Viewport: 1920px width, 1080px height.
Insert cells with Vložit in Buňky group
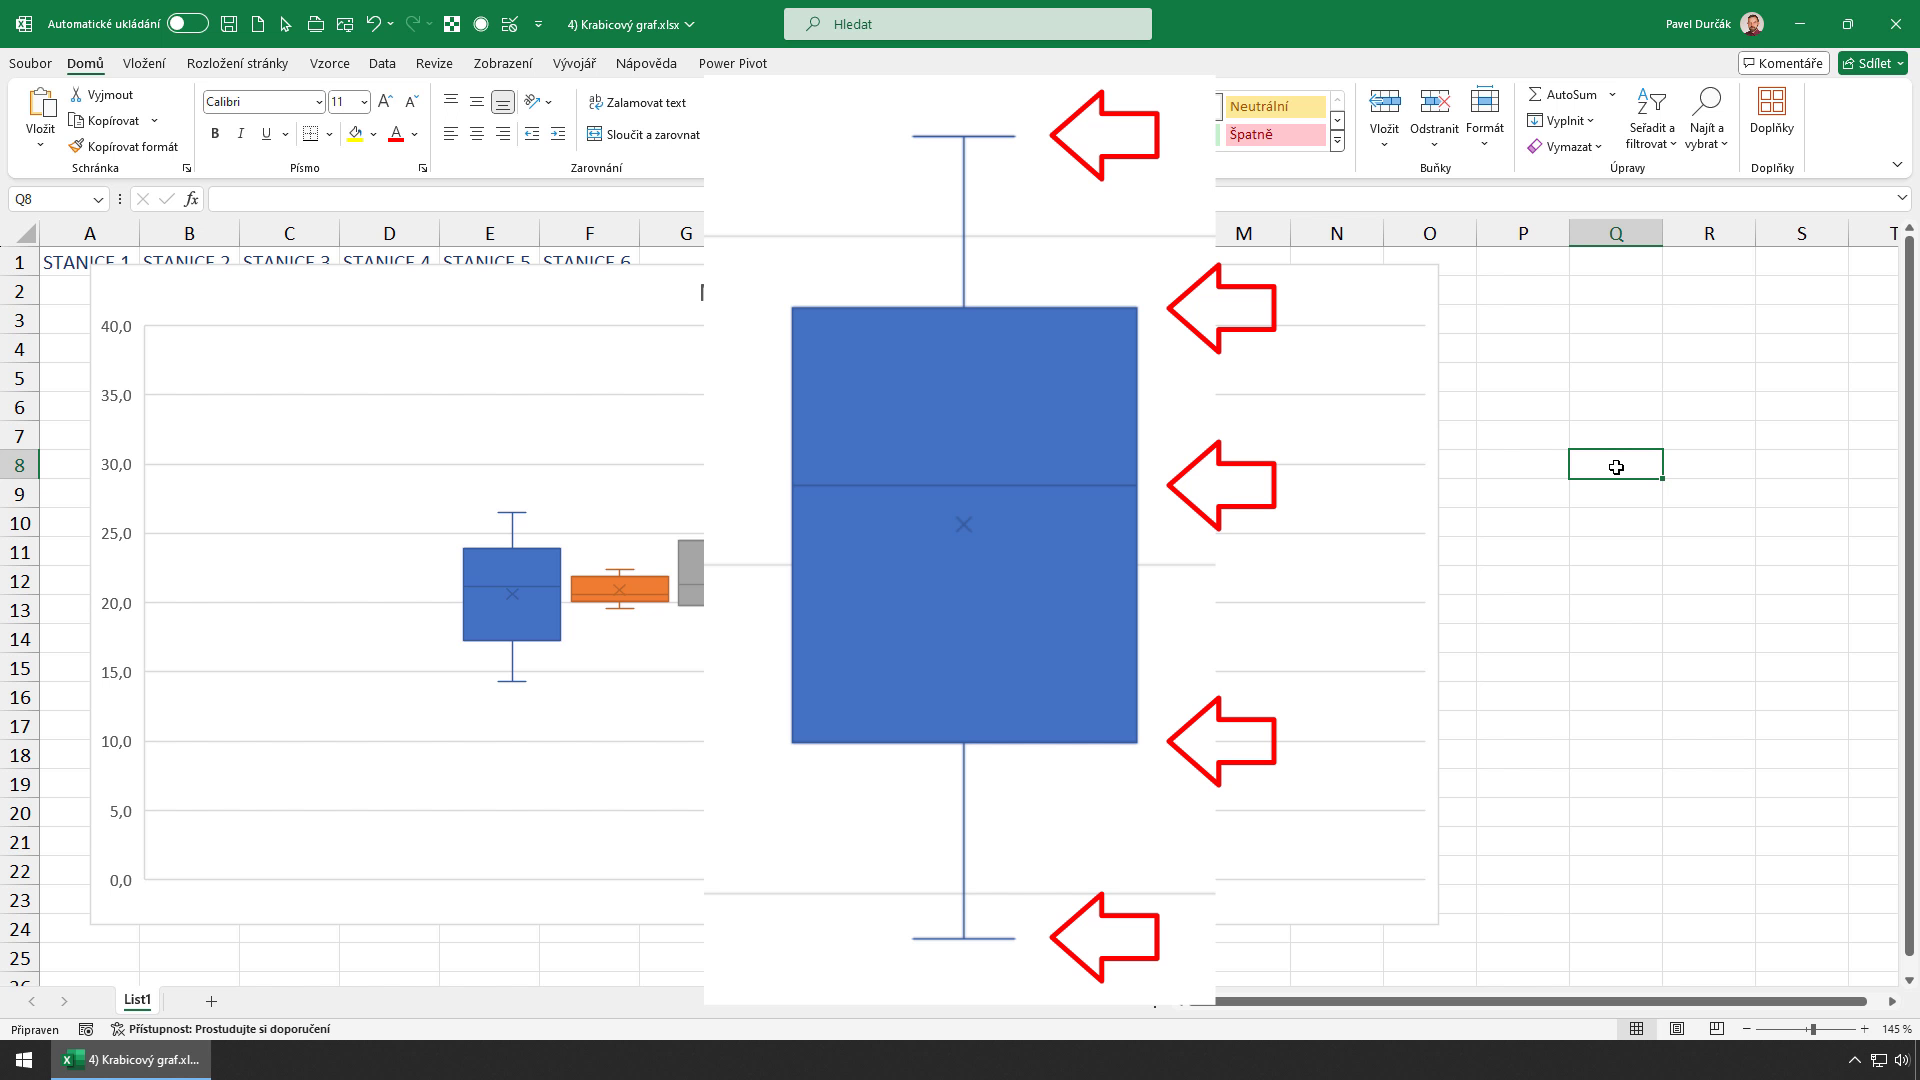(x=1384, y=118)
